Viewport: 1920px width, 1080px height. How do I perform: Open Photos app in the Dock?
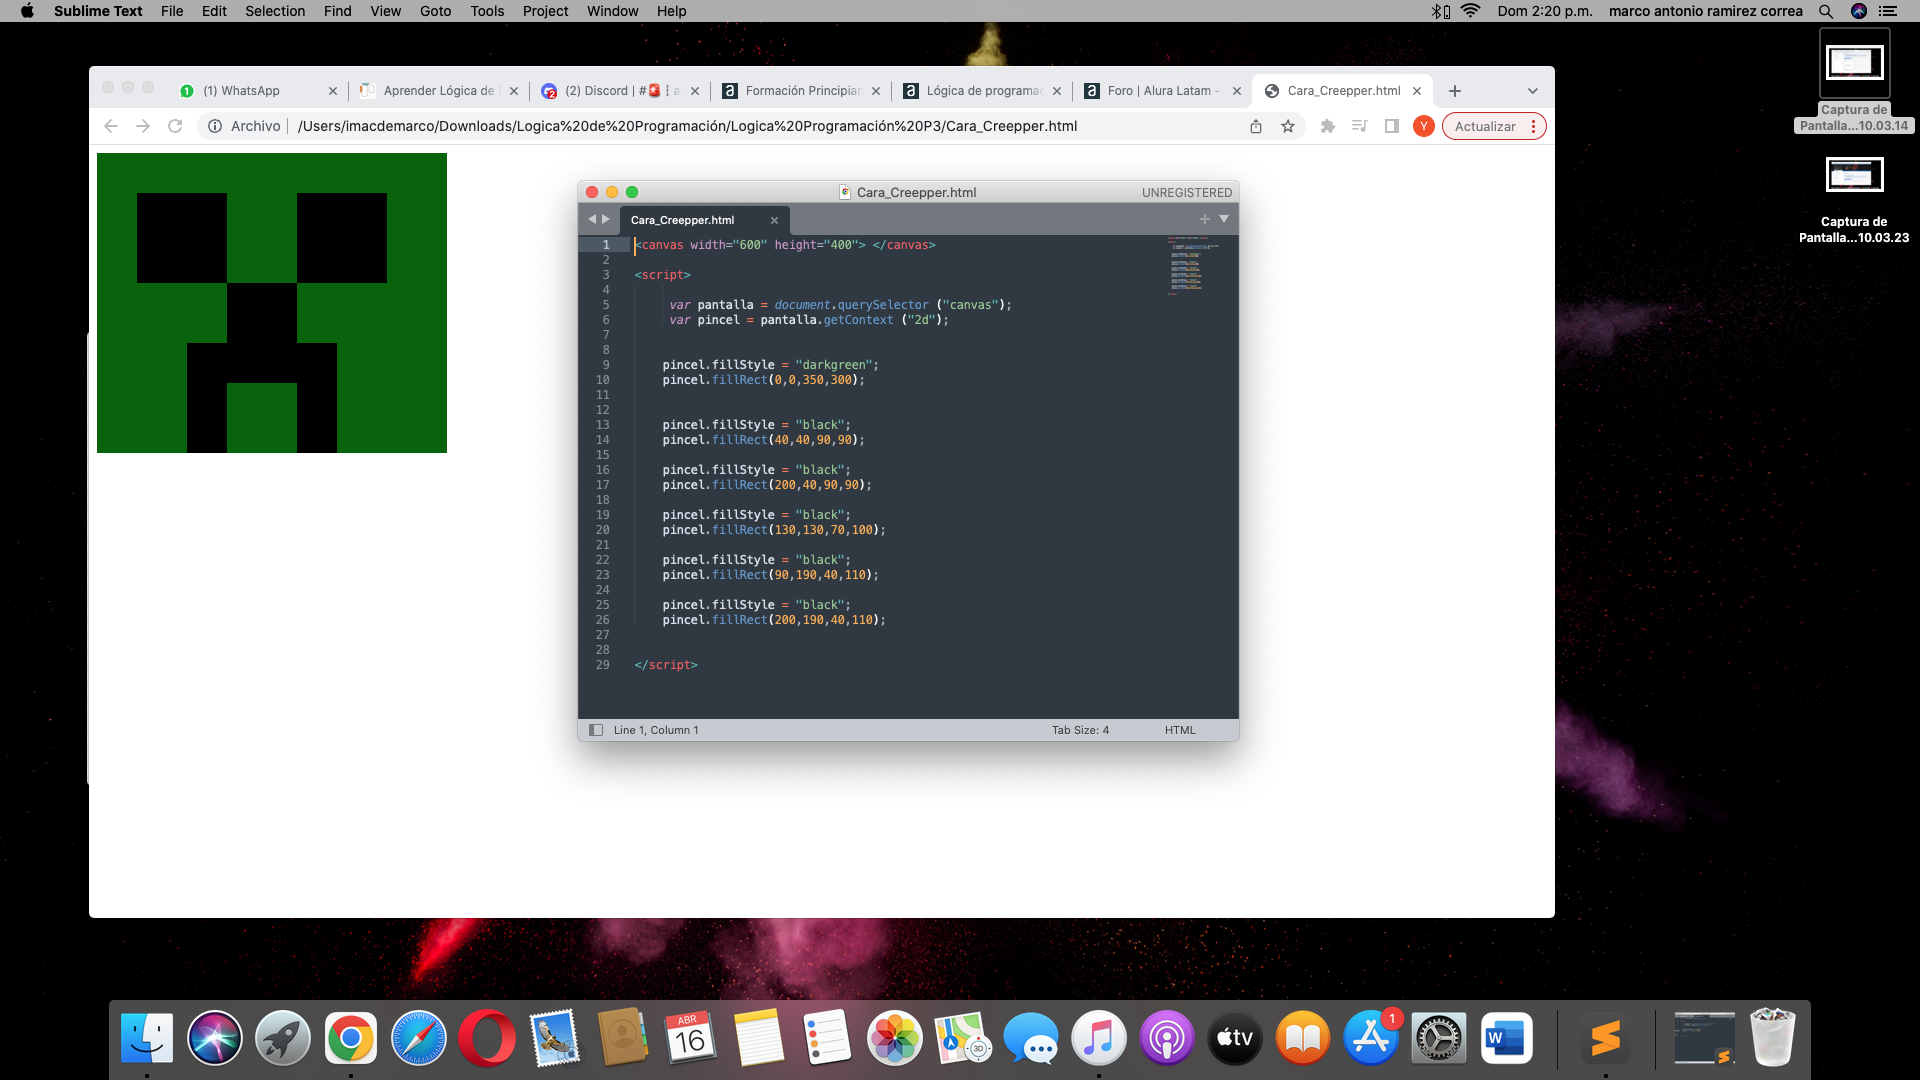click(895, 1039)
